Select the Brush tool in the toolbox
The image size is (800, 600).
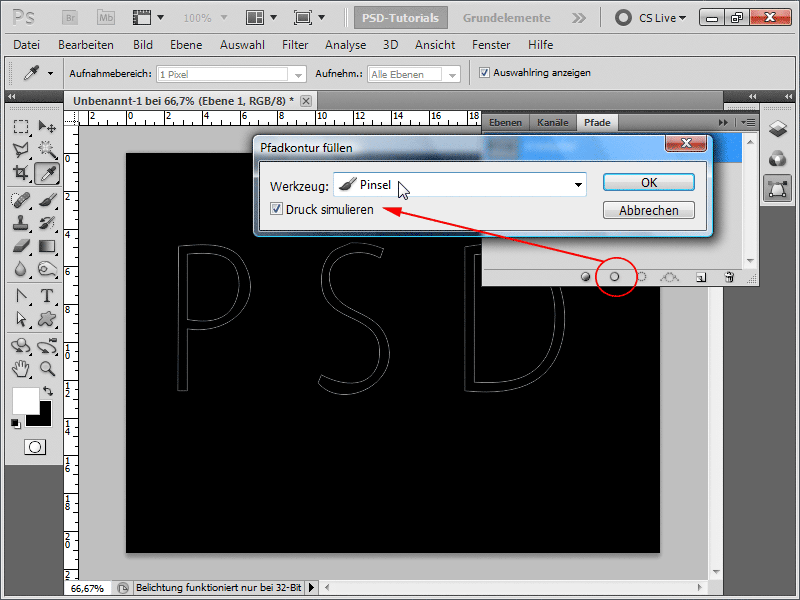click(x=47, y=199)
